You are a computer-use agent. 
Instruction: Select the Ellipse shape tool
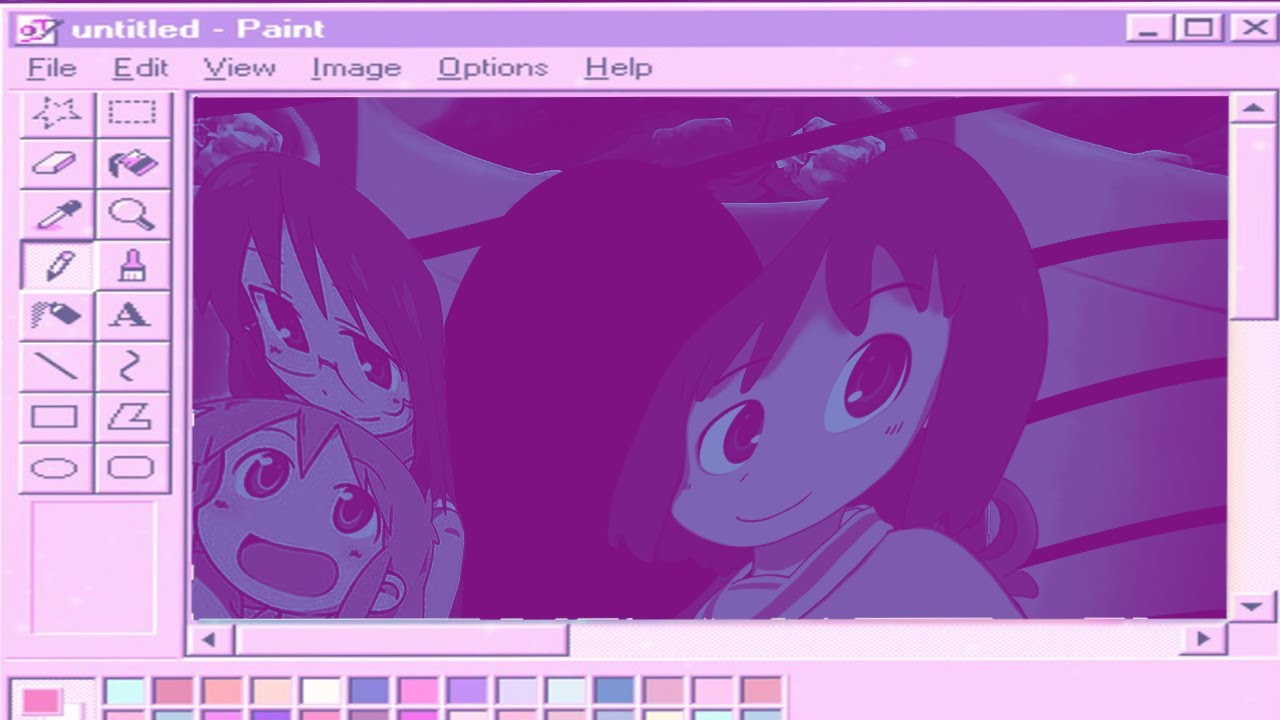pyautogui.click(x=57, y=468)
